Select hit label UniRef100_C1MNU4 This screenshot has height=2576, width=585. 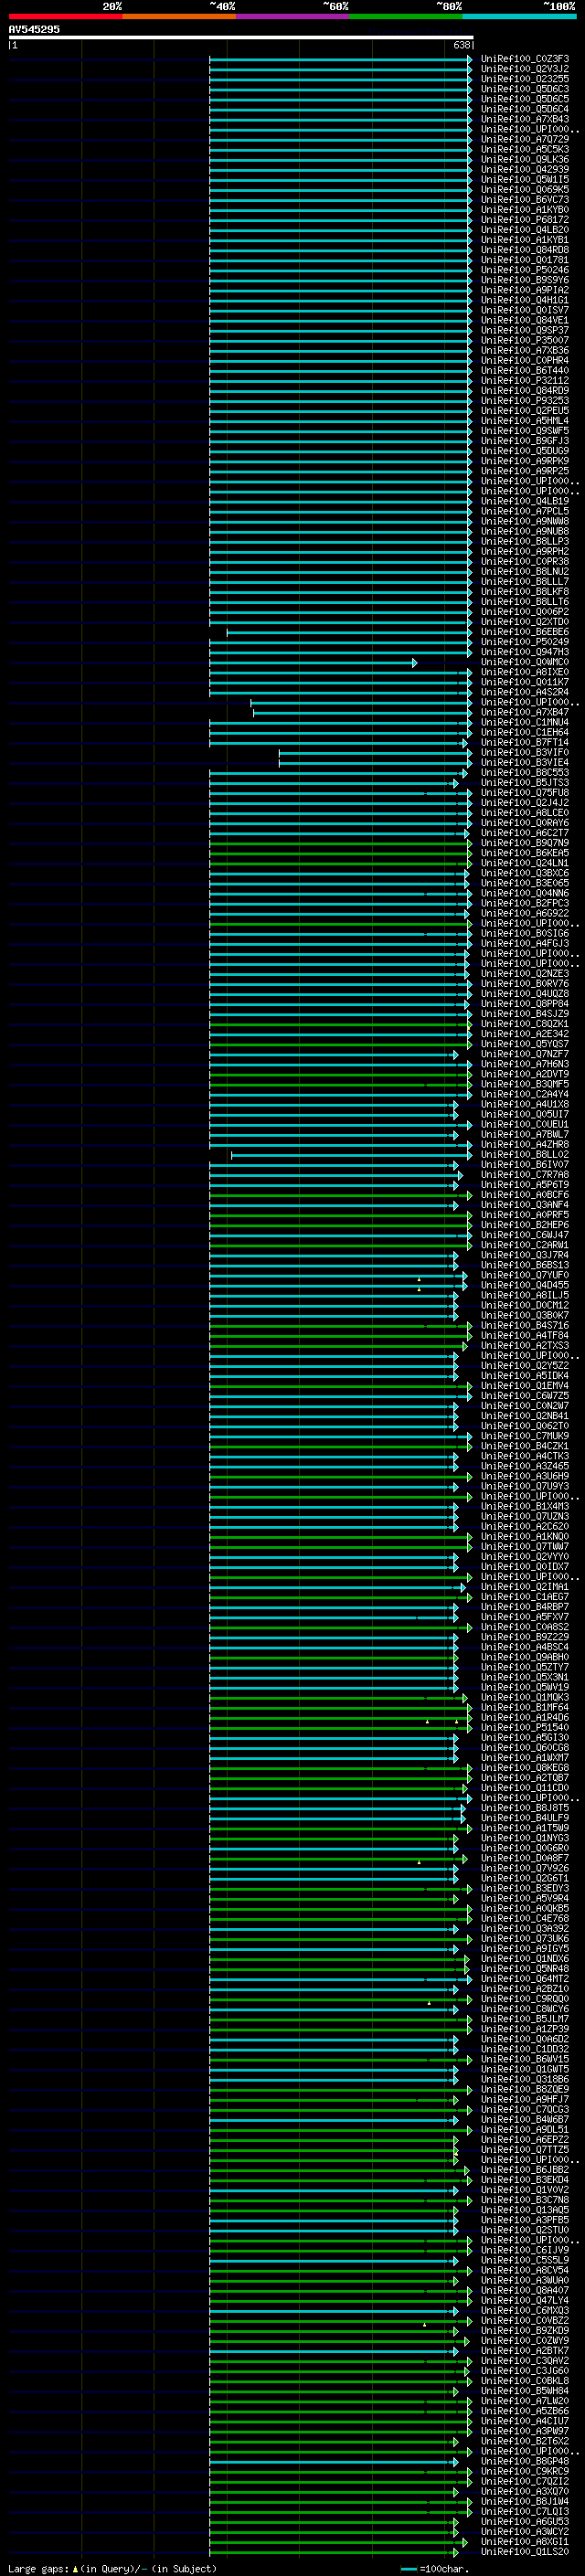(x=524, y=723)
